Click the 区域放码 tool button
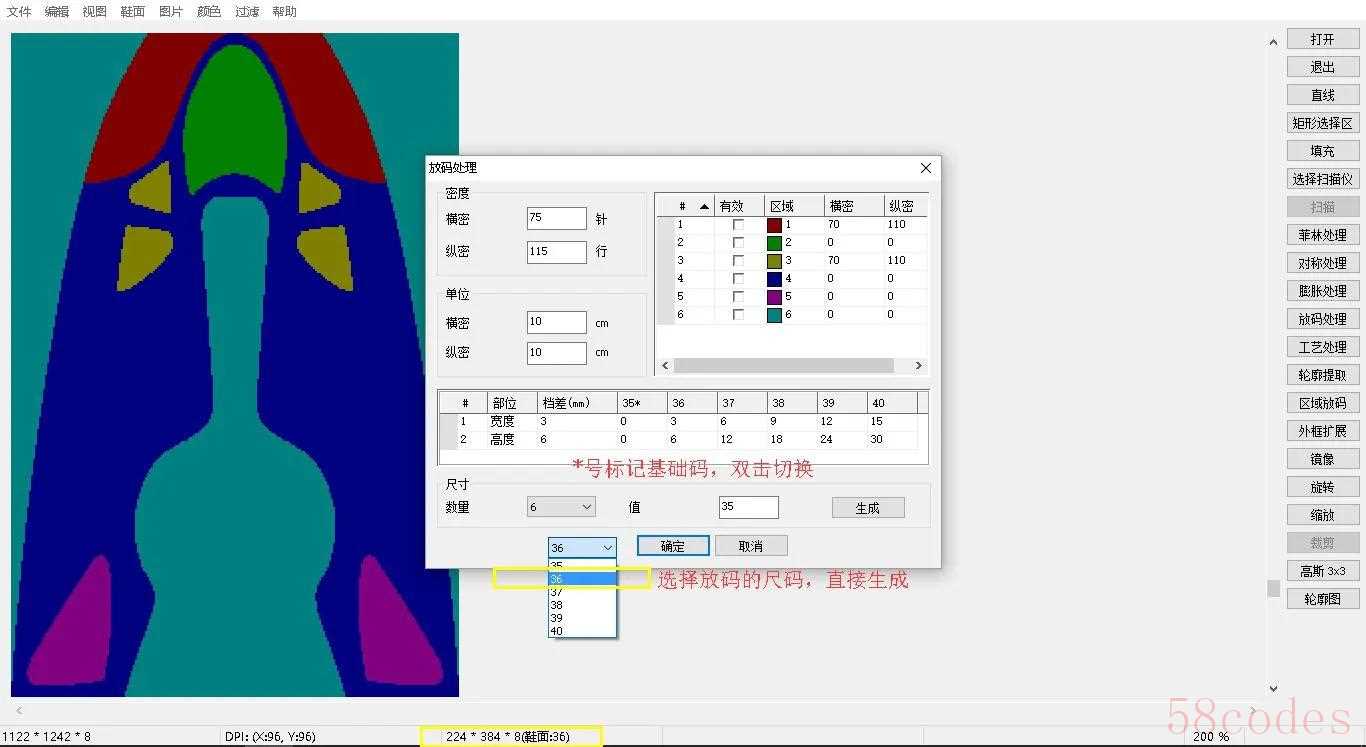Screen dimensions: 1366x747 (x=1322, y=403)
